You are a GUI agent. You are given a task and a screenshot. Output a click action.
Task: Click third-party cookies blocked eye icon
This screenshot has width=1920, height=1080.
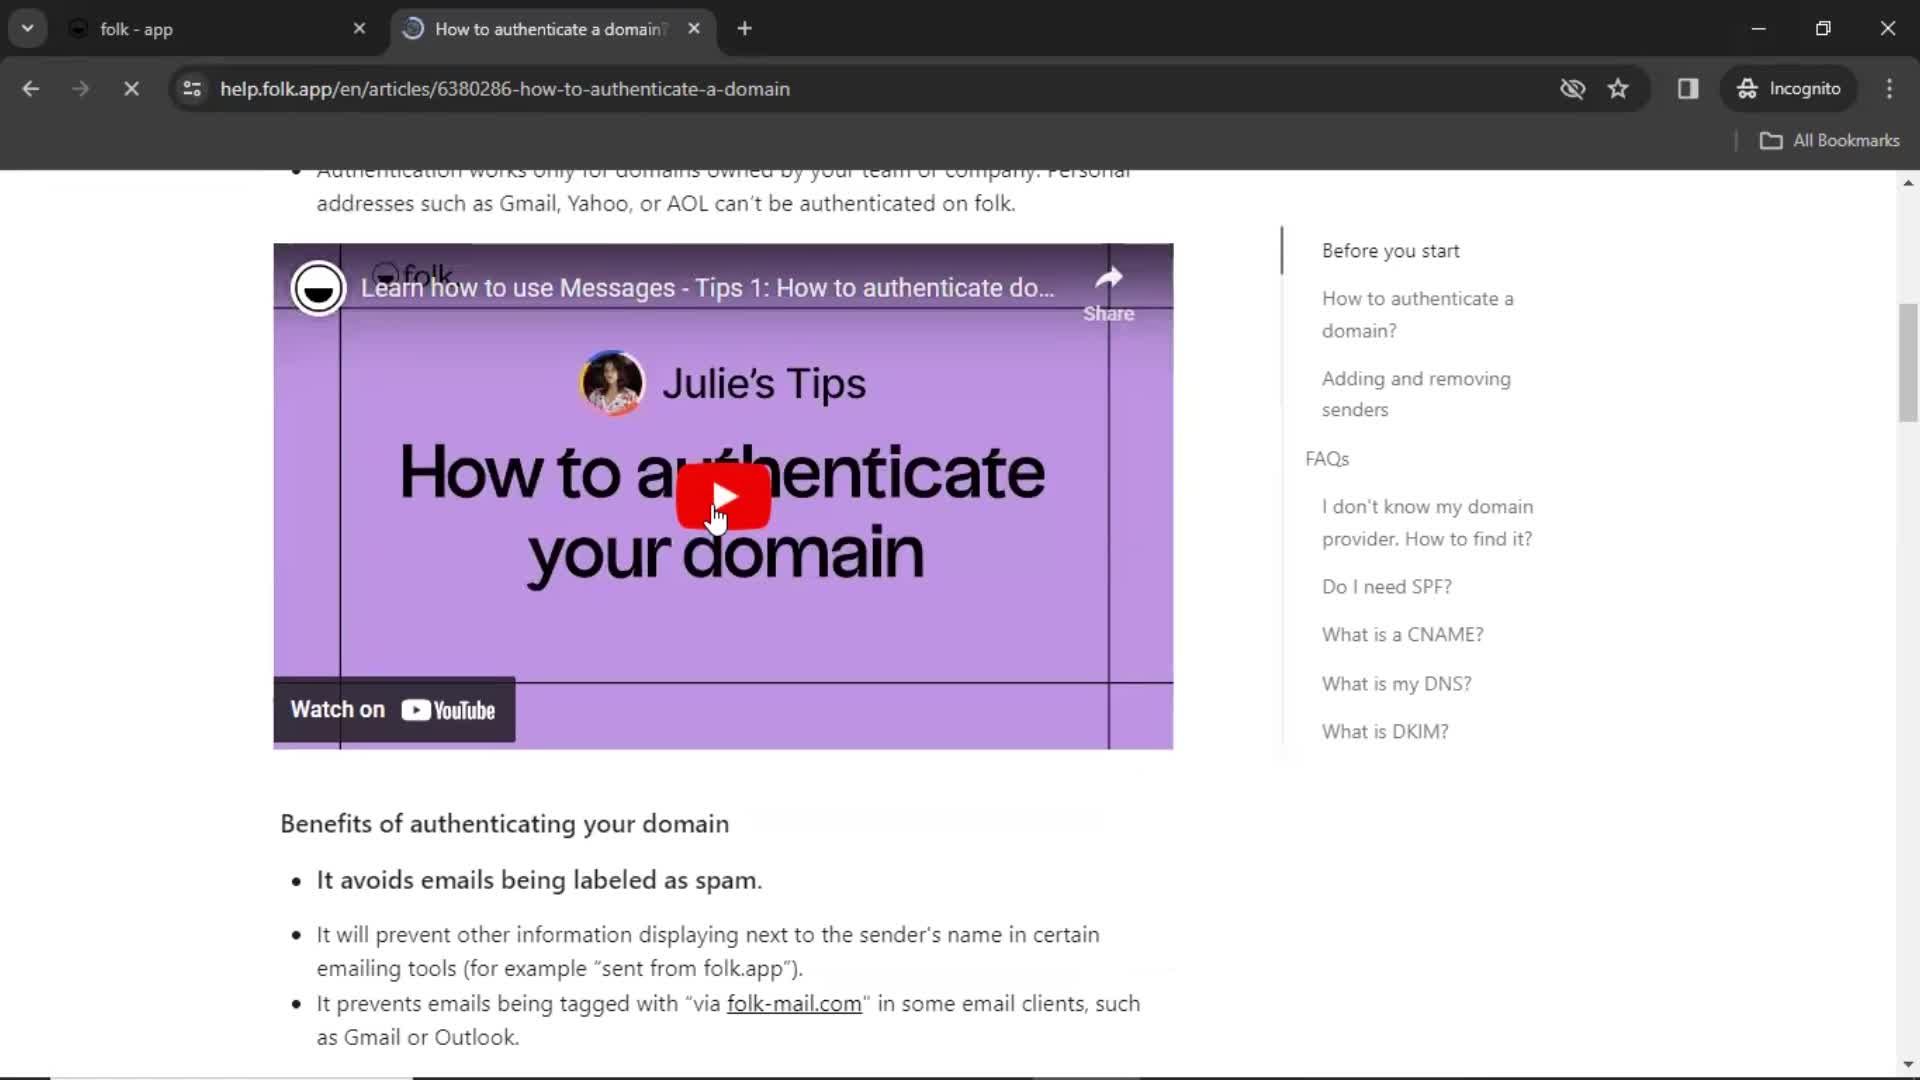coord(1572,89)
